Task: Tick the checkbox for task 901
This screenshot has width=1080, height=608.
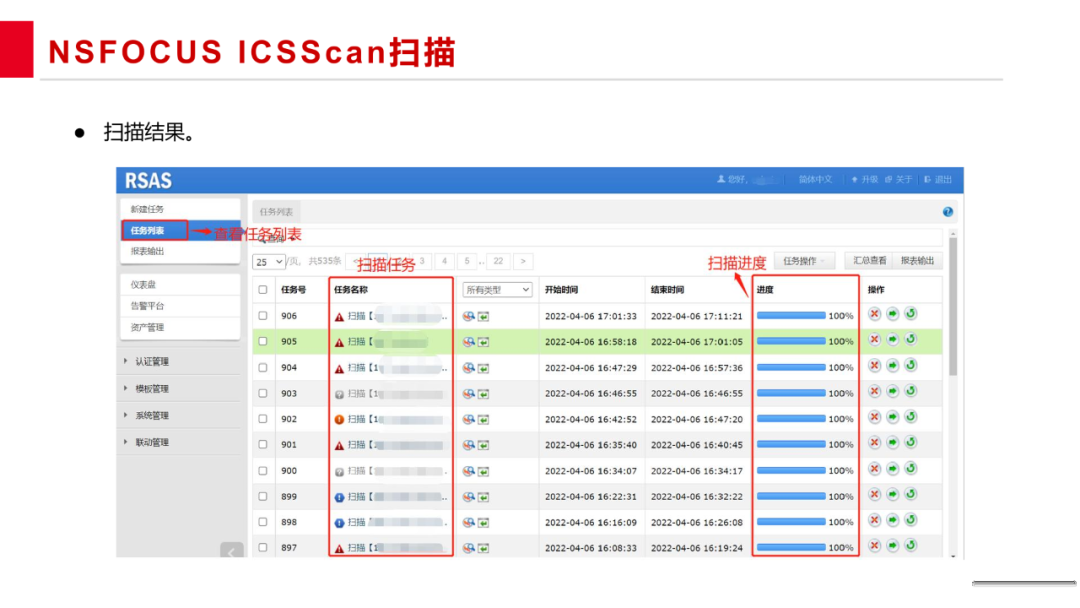Action: (x=262, y=445)
